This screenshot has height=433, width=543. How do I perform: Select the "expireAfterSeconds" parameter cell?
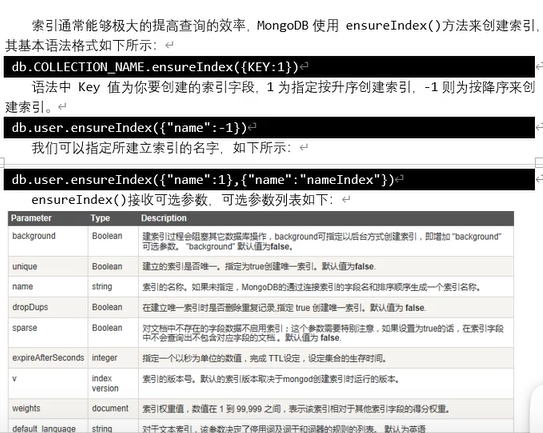pos(48,358)
